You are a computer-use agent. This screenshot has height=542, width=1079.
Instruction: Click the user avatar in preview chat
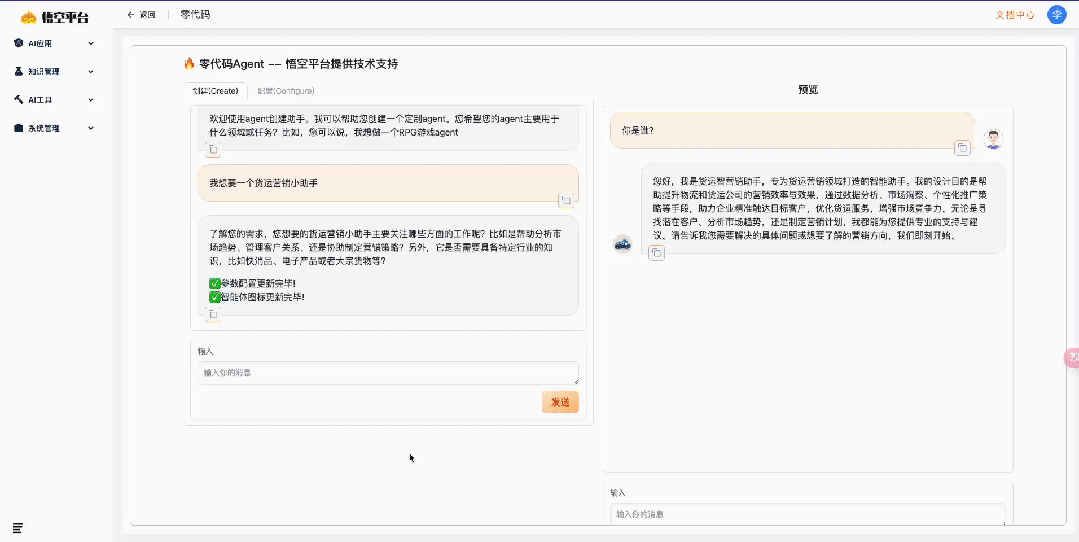pyautogui.click(x=993, y=140)
